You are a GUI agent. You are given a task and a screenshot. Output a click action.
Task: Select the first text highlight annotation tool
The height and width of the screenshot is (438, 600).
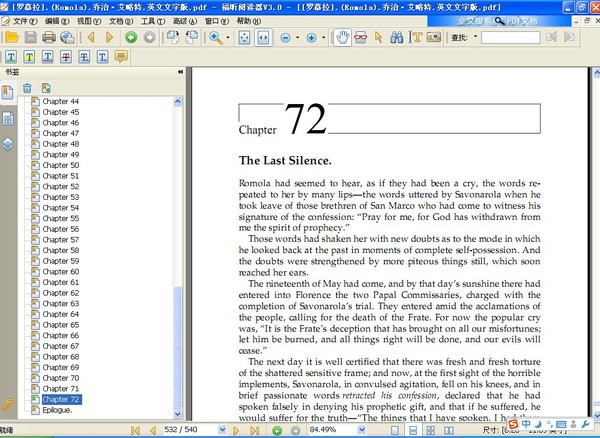point(11,57)
